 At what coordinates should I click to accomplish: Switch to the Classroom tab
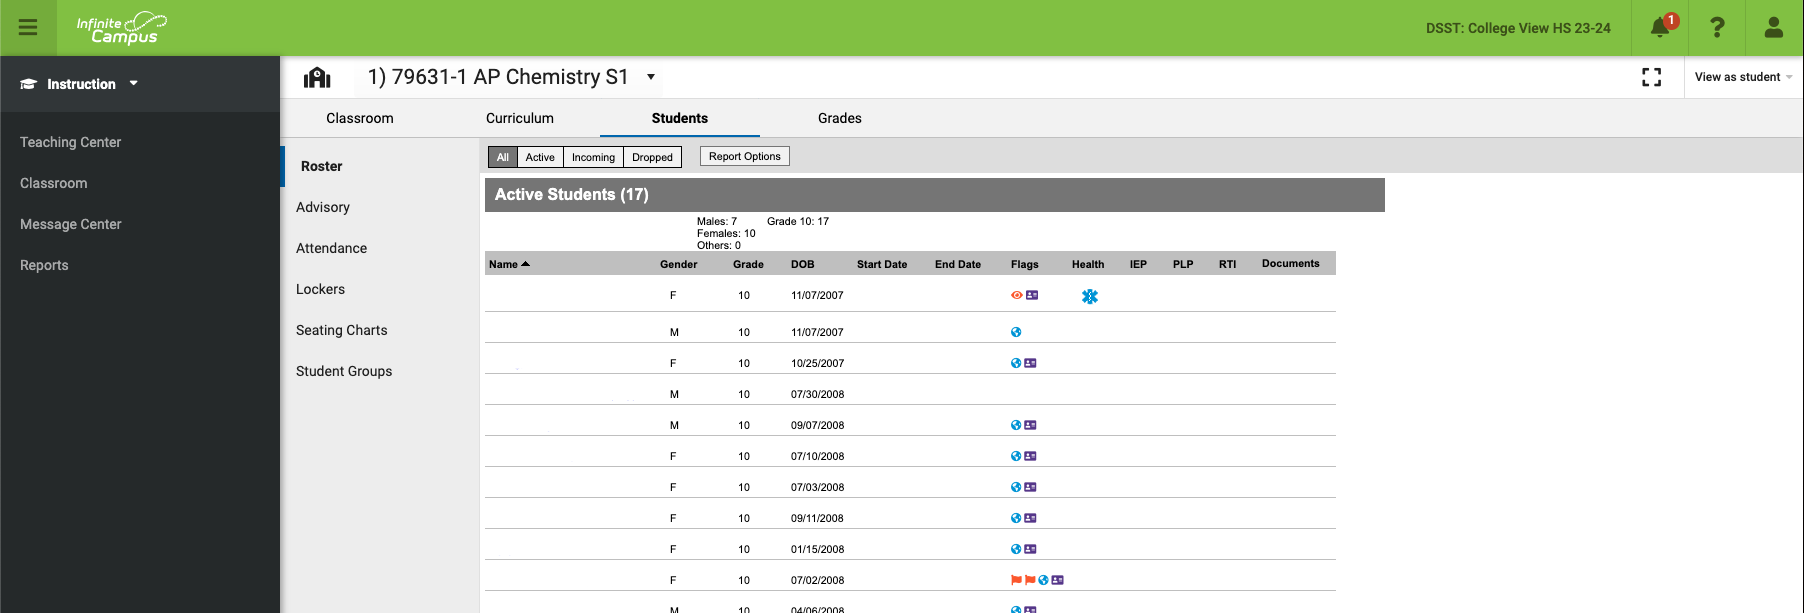tap(360, 118)
